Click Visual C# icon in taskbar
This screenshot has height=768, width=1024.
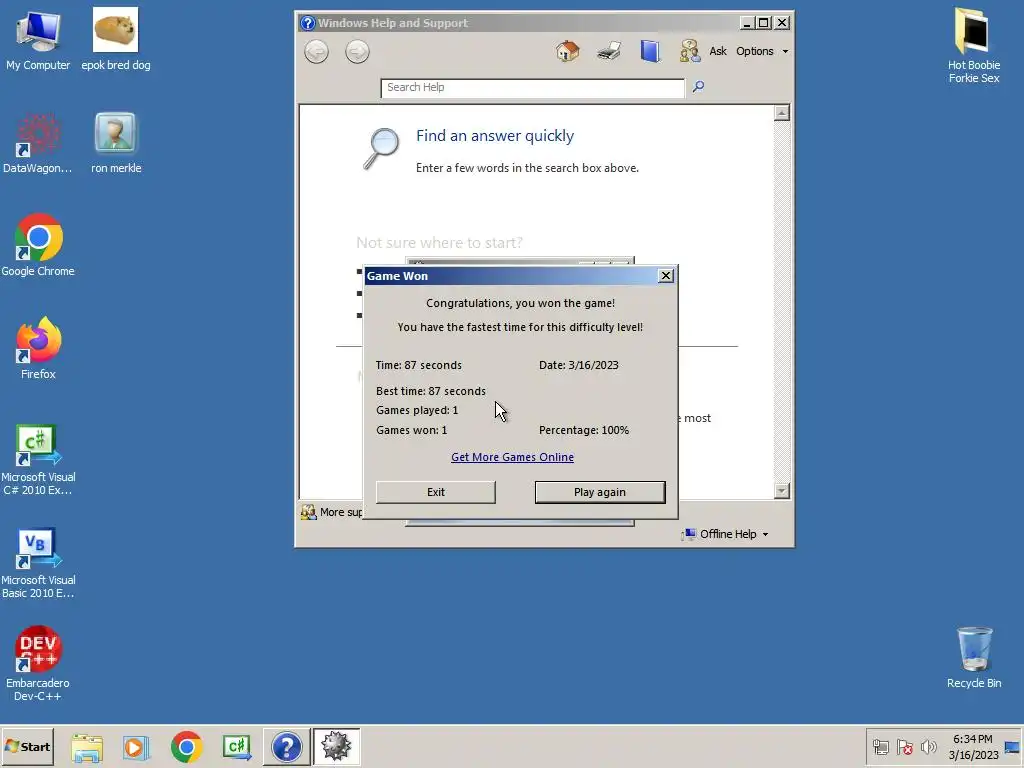click(237, 747)
